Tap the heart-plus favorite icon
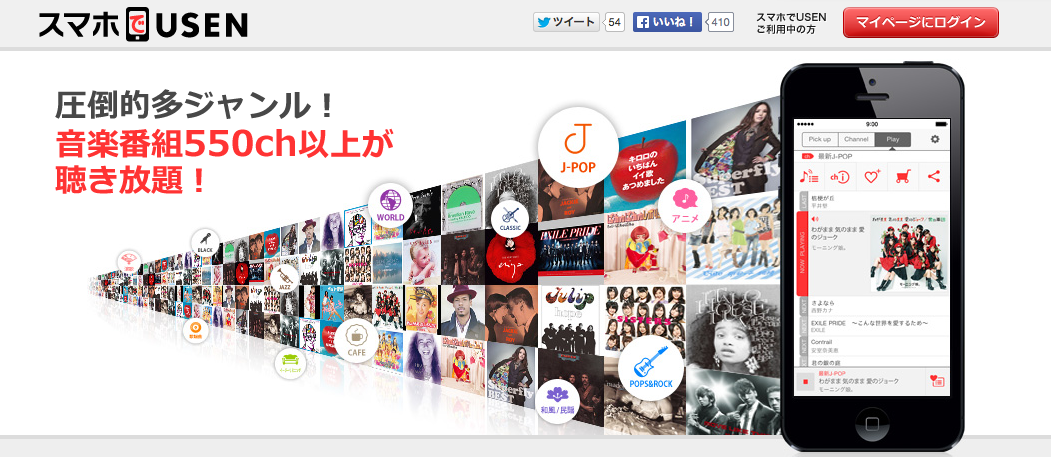The width and height of the screenshot is (1051, 457). pos(871,177)
